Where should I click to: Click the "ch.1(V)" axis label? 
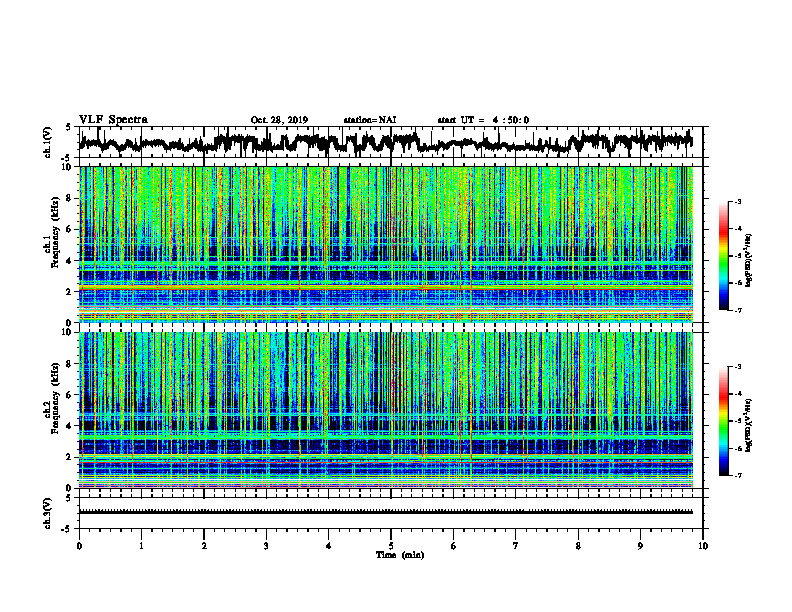point(48,142)
